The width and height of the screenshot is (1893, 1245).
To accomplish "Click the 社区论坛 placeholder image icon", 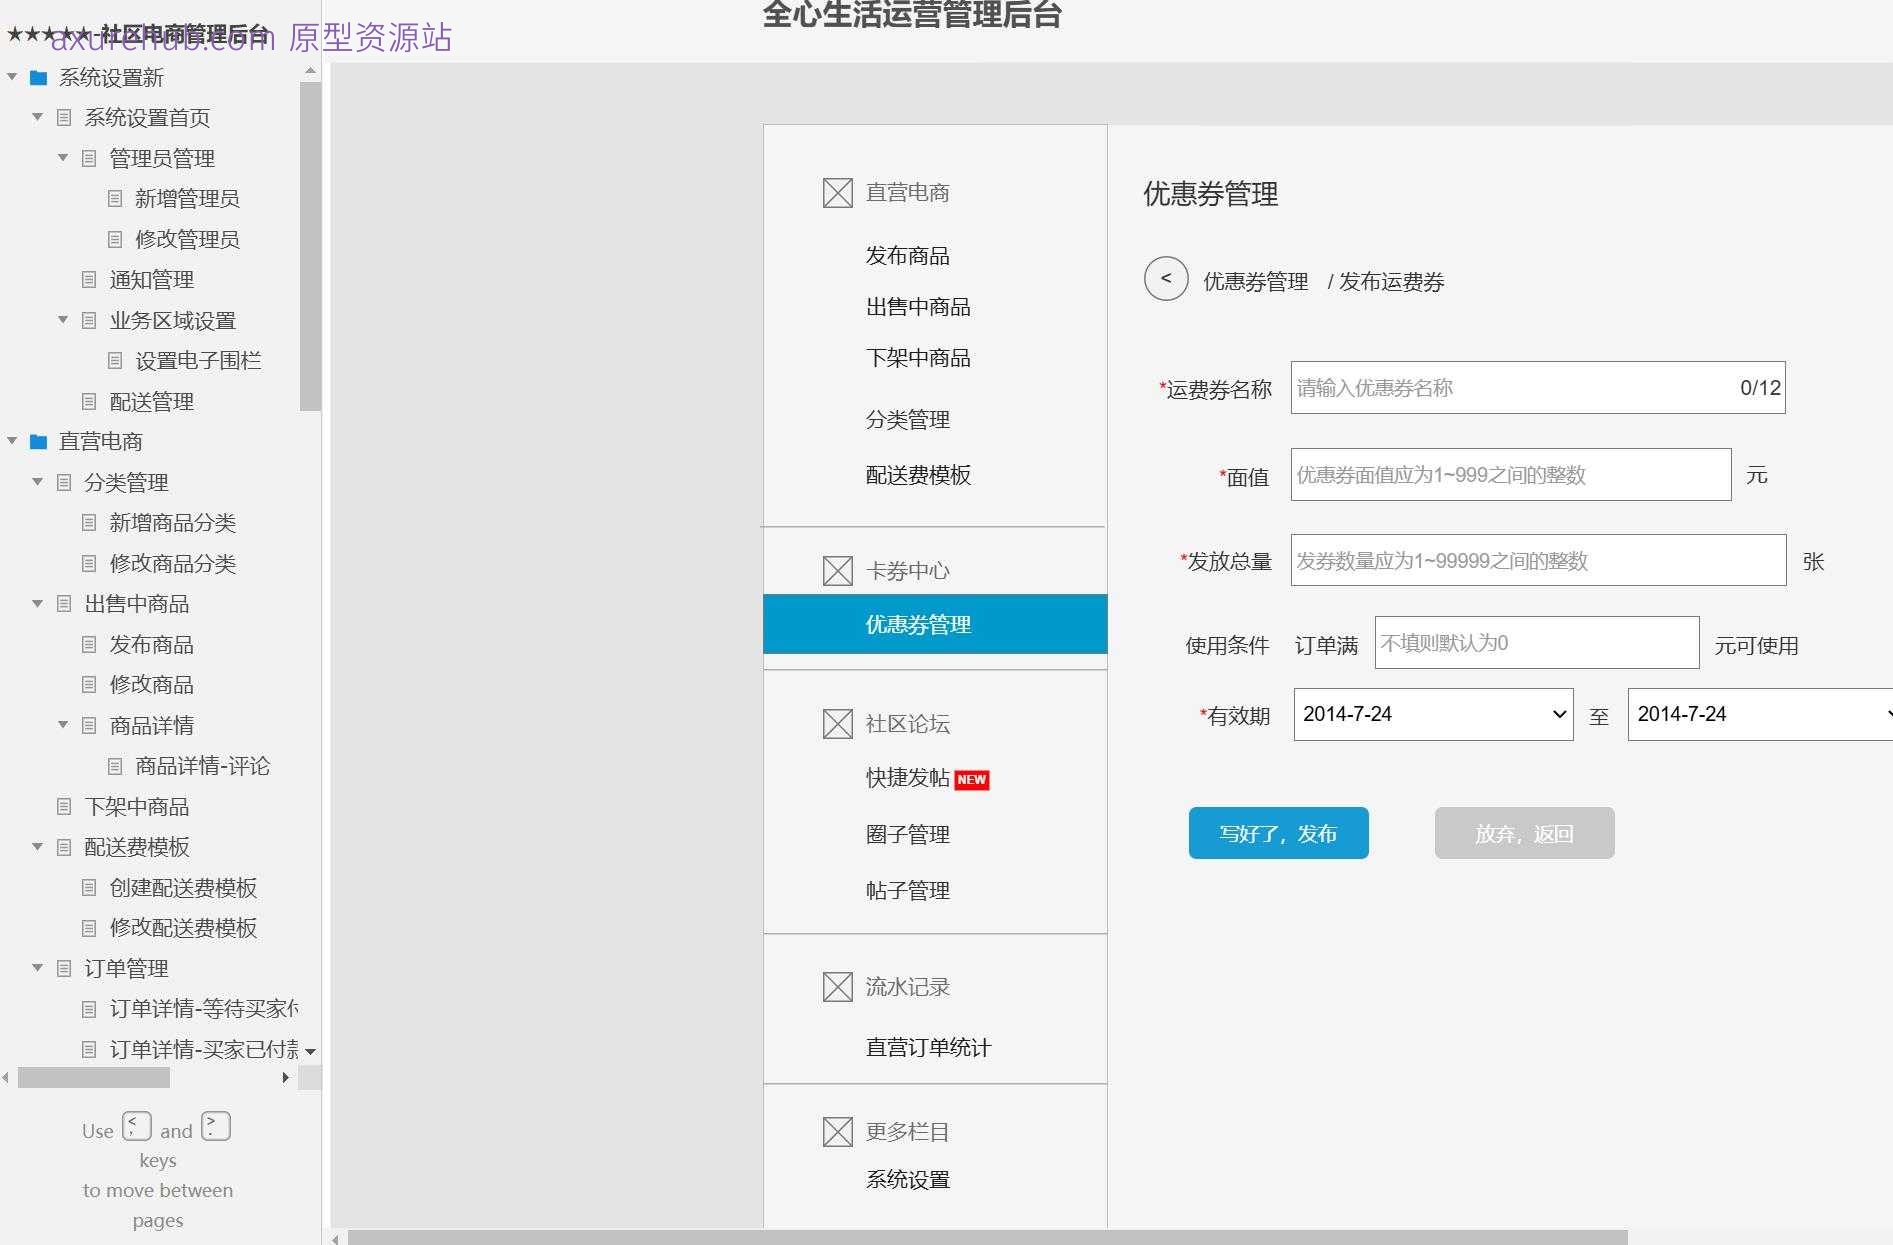I will point(837,724).
